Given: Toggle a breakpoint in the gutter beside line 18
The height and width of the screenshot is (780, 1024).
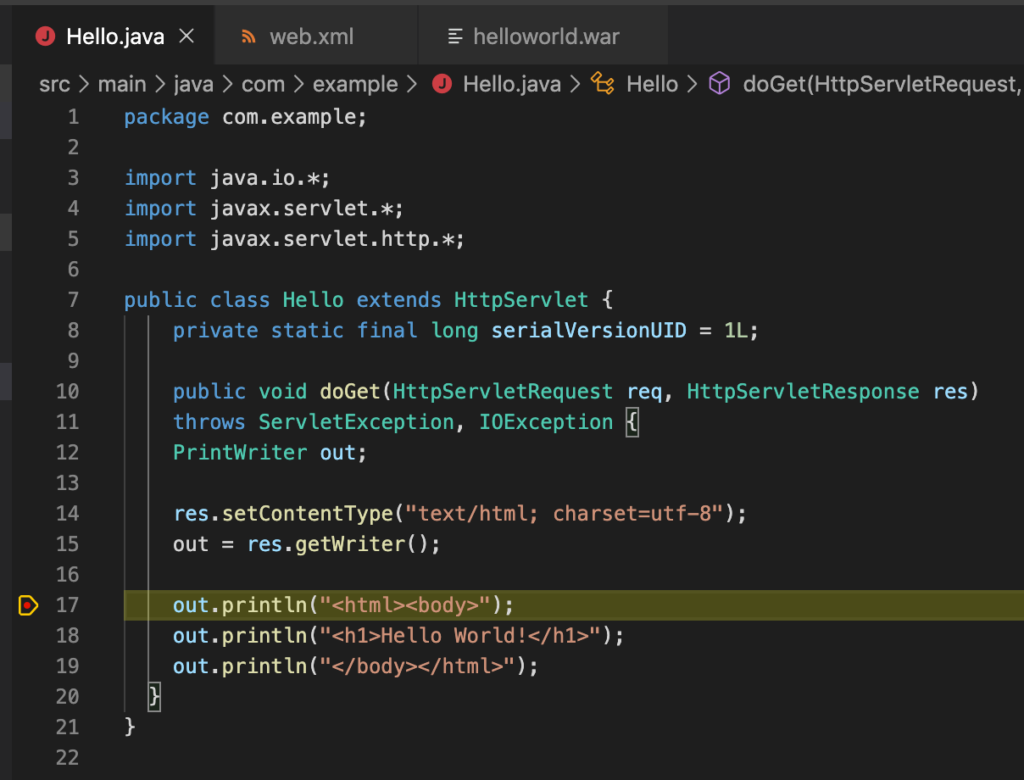Looking at the screenshot, I should (27, 635).
